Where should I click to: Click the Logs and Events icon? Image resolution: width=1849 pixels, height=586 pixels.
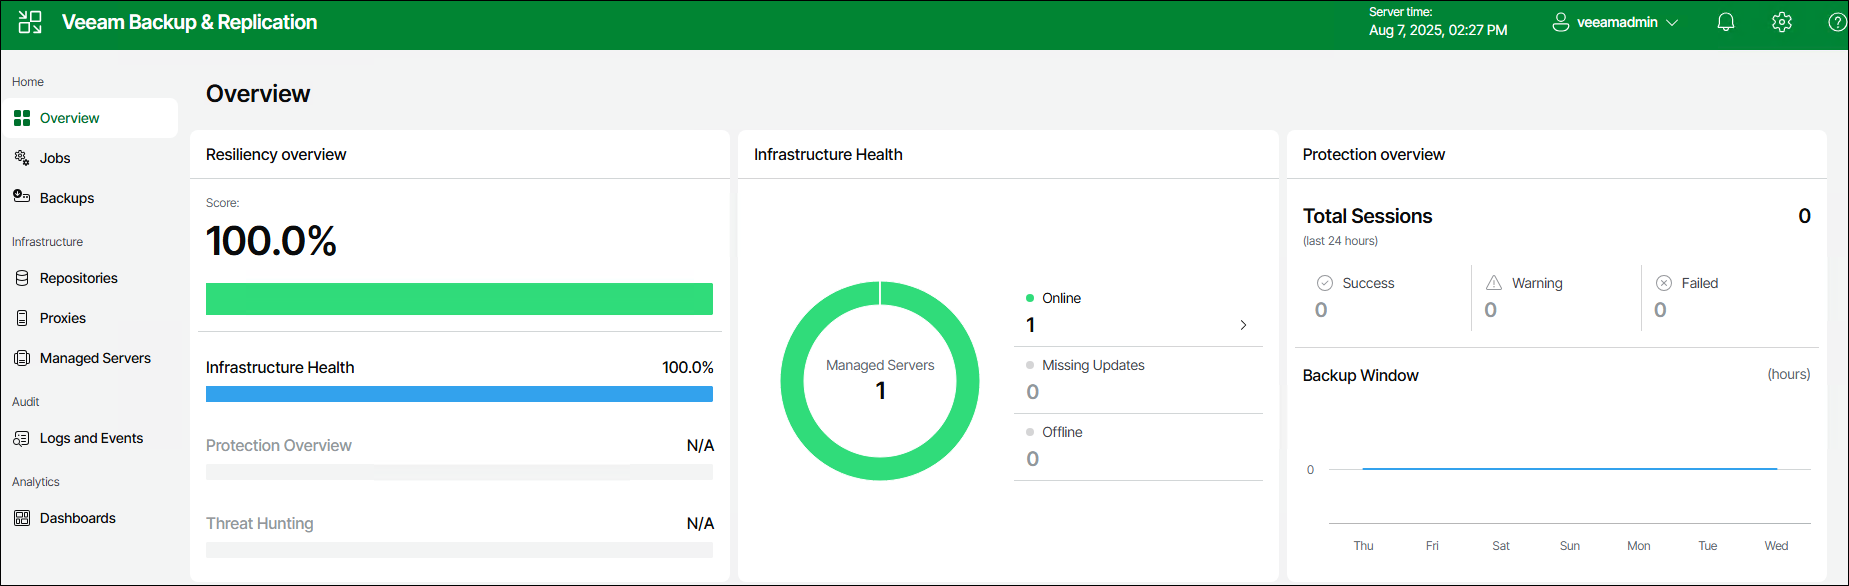22,438
